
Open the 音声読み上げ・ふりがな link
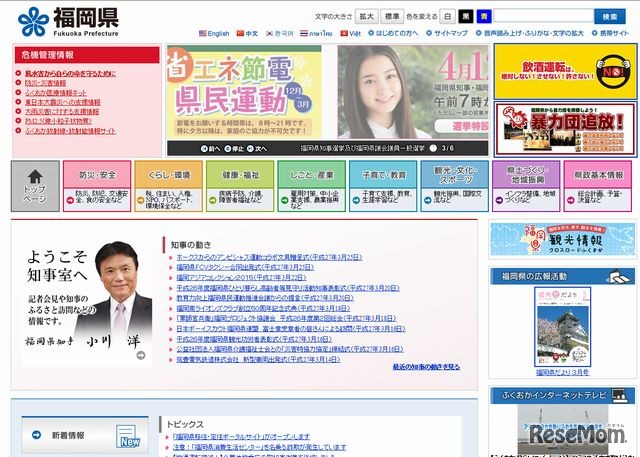pos(530,33)
